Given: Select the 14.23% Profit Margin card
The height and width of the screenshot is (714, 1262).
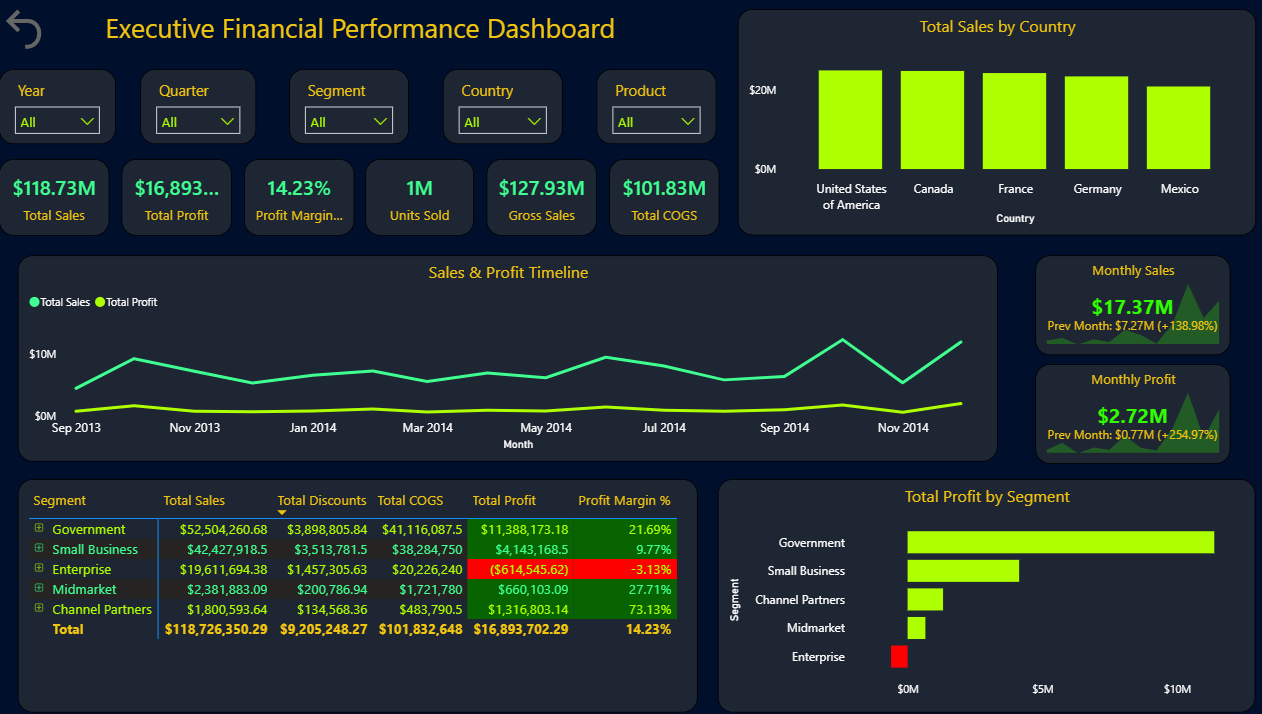Looking at the screenshot, I should [299, 198].
